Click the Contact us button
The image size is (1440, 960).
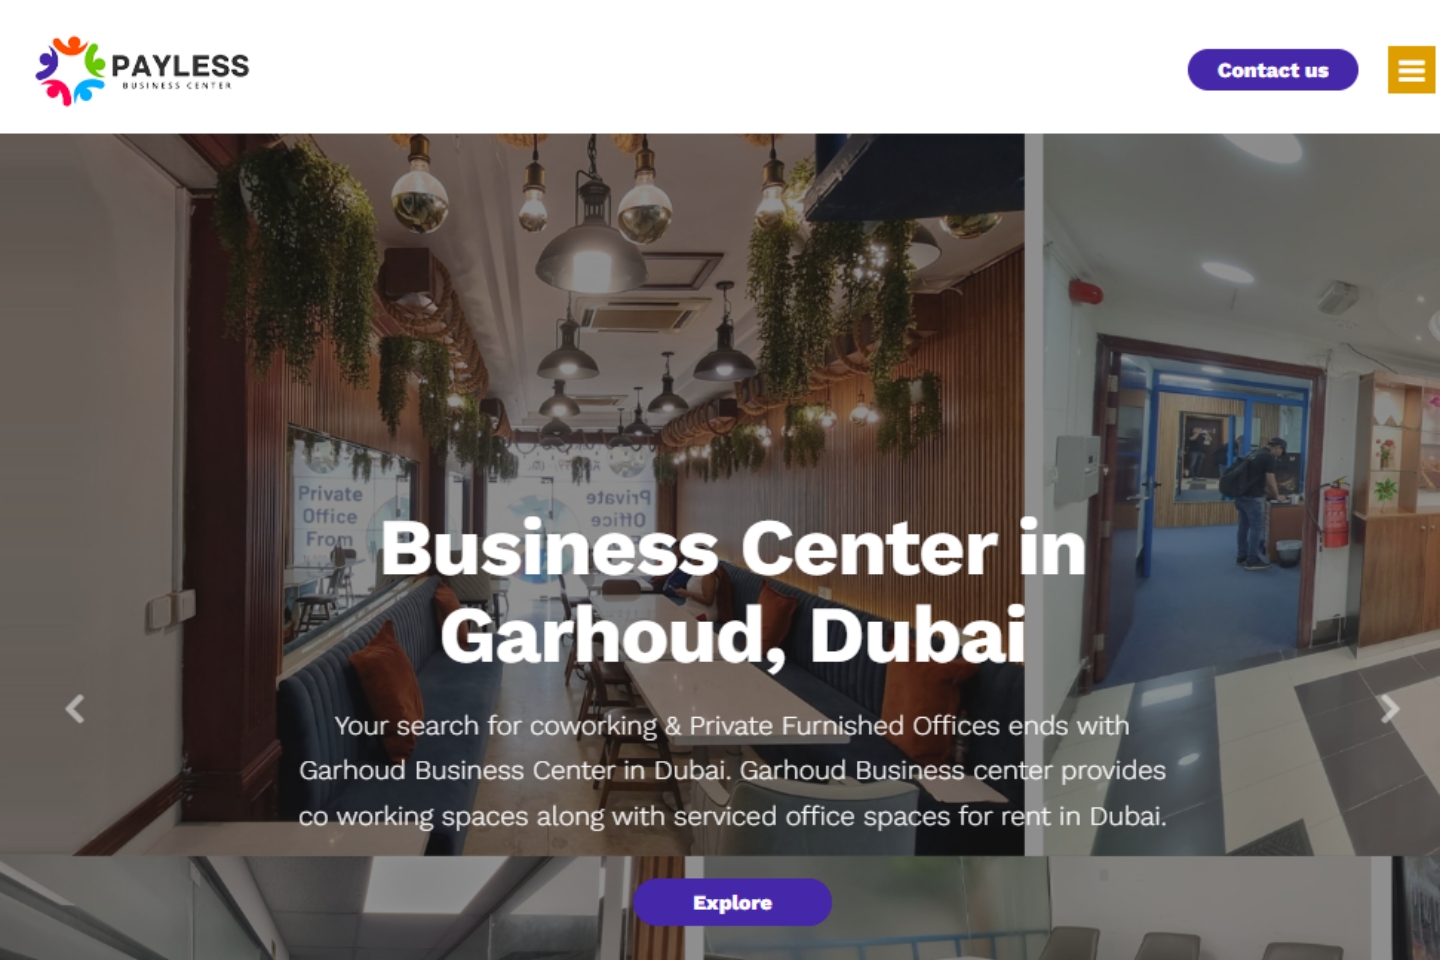[x=1272, y=70]
